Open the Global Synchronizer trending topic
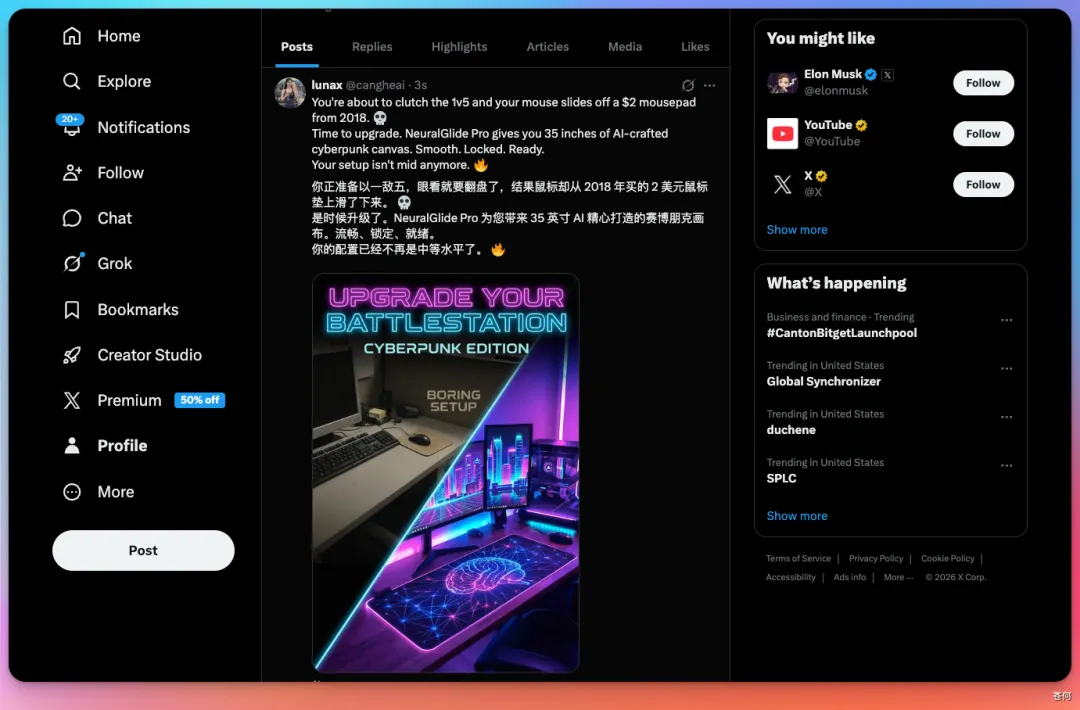The image size is (1080, 710). pyautogui.click(x=823, y=381)
